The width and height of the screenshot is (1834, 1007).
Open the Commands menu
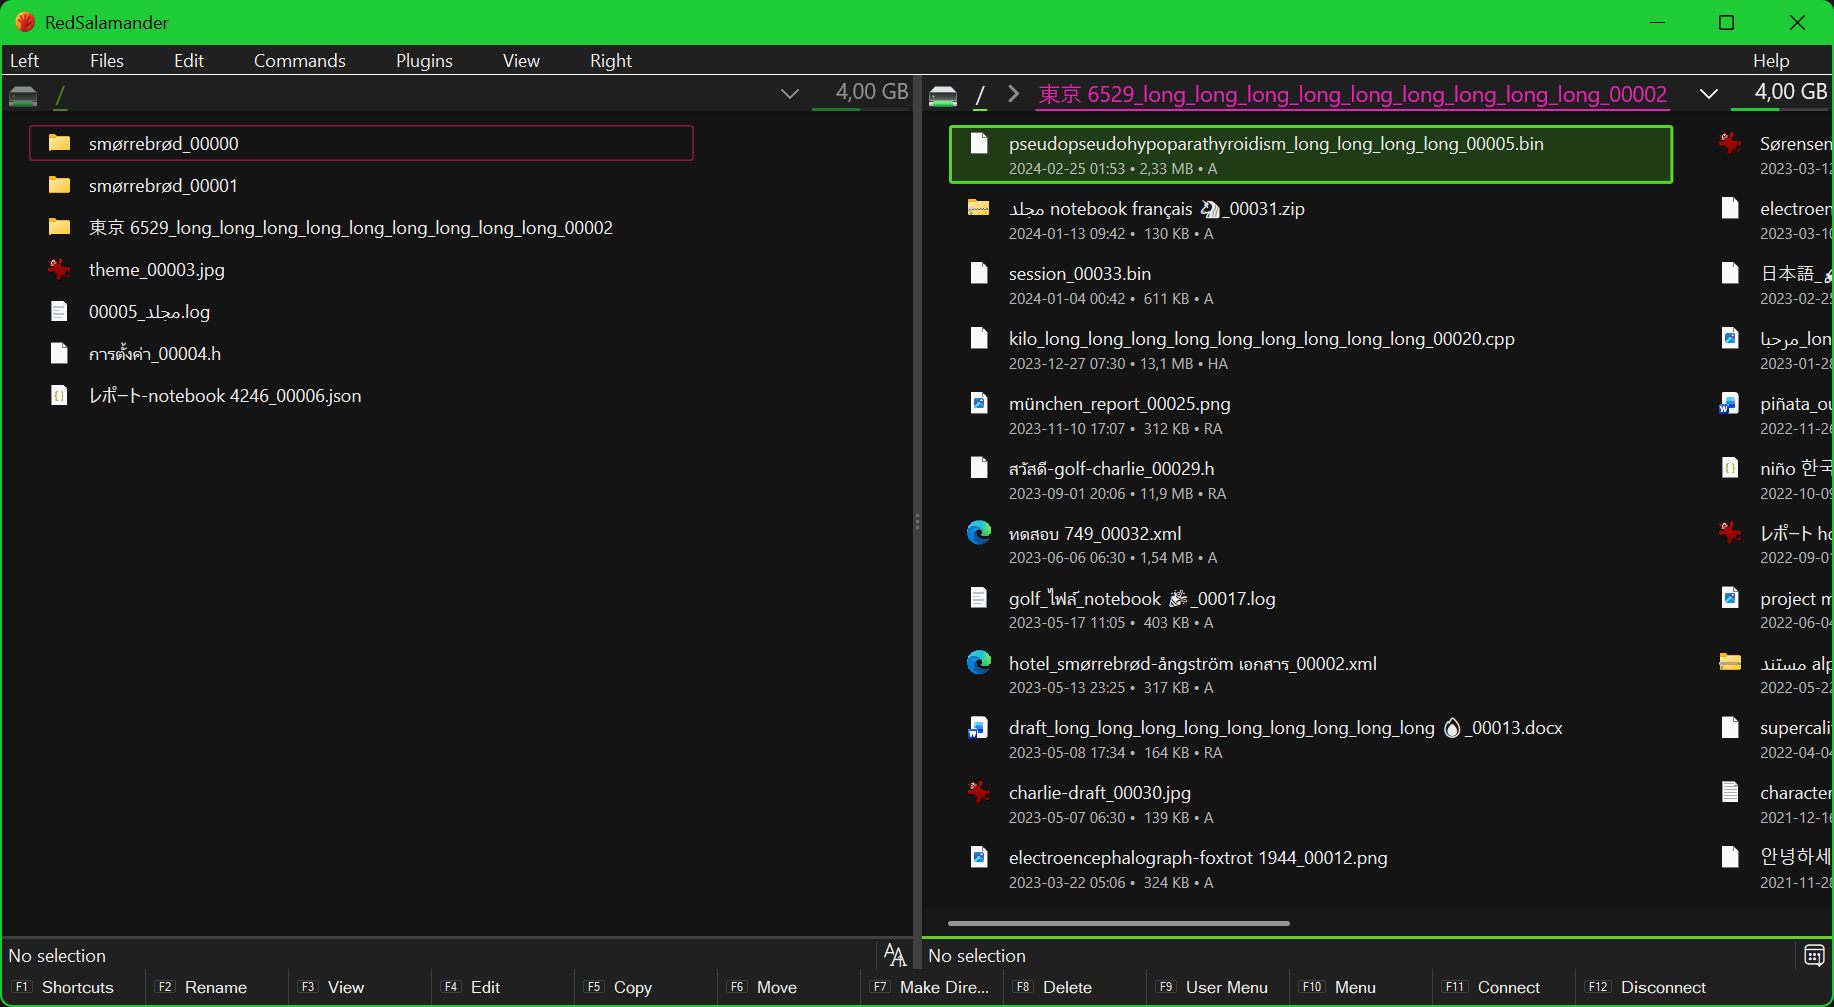pyautogui.click(x=300, y=61)
